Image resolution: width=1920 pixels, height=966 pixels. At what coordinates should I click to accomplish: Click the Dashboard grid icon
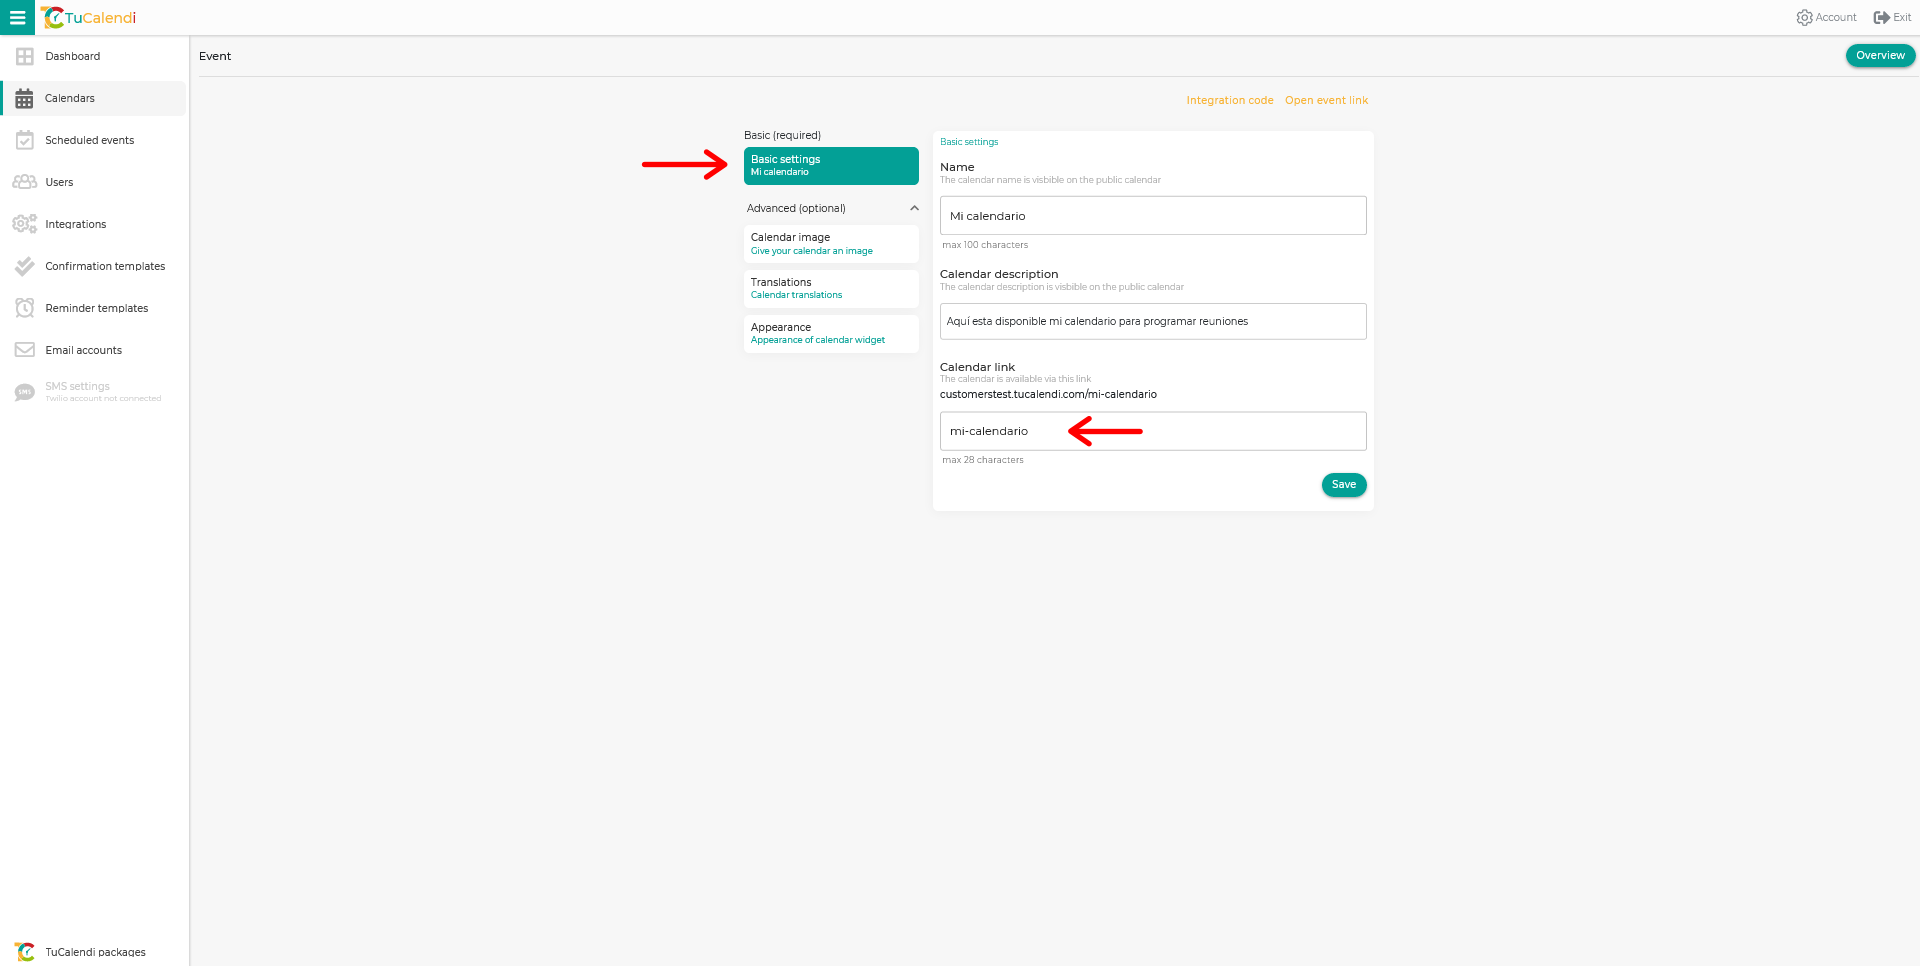click(x=25, y=56)
